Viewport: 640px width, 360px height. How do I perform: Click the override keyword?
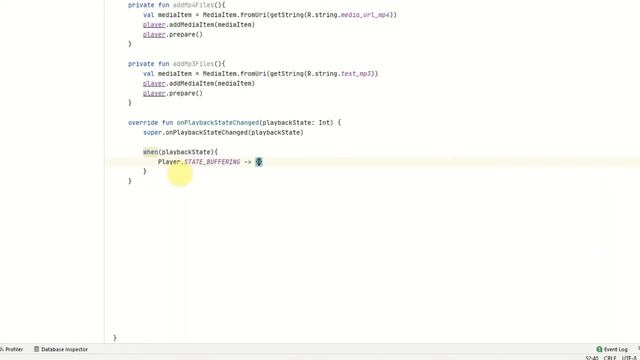click(x=143, y=122)
